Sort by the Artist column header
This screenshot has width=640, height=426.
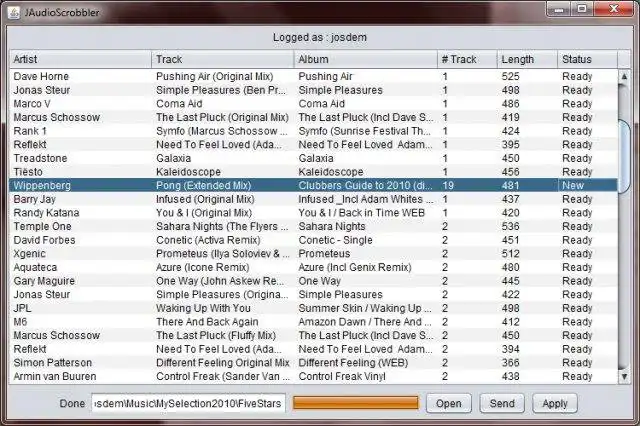coord(80,59)
